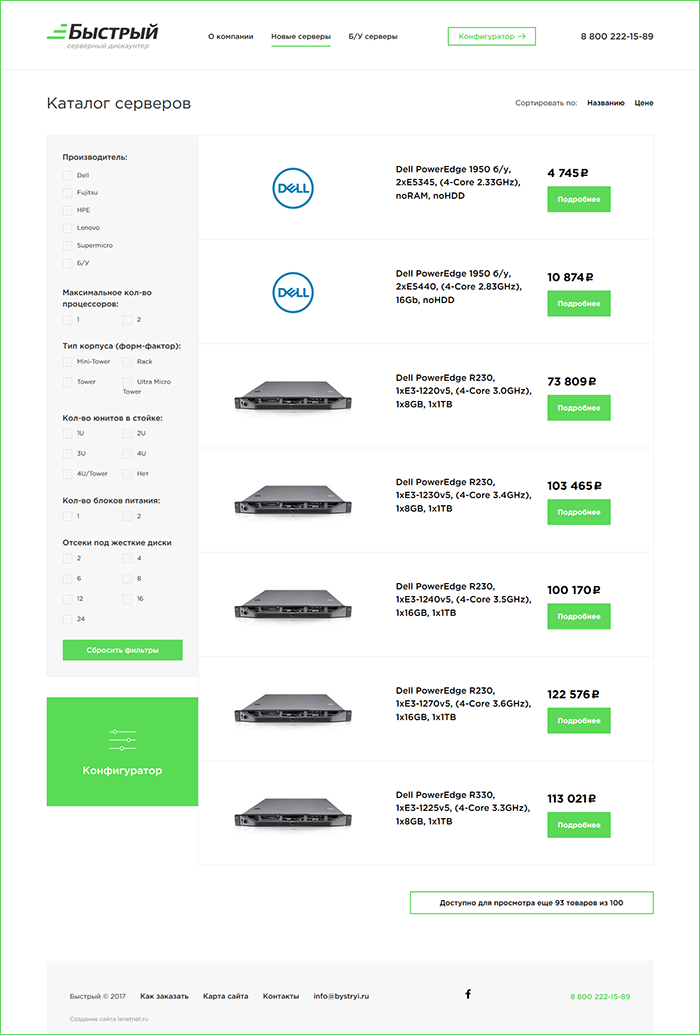The width and height of the screenshot is (700, 1035).
Task: Tick the Lenovo manufacturer checkbox
Action: tap(67, 228)
